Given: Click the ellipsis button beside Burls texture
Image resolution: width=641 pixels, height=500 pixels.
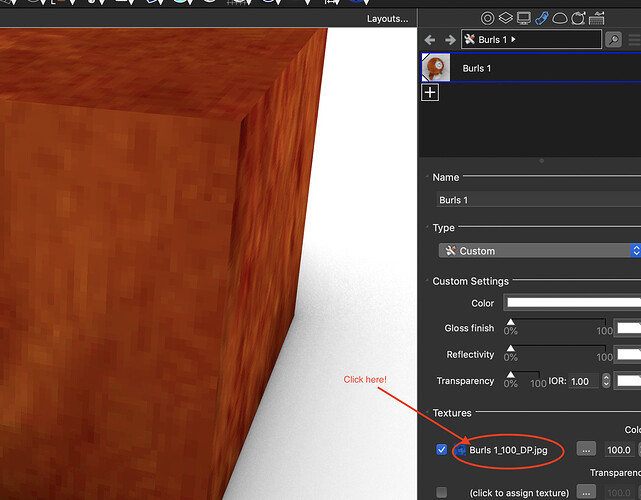Looking at the screenshot, I should click(586, 449).
